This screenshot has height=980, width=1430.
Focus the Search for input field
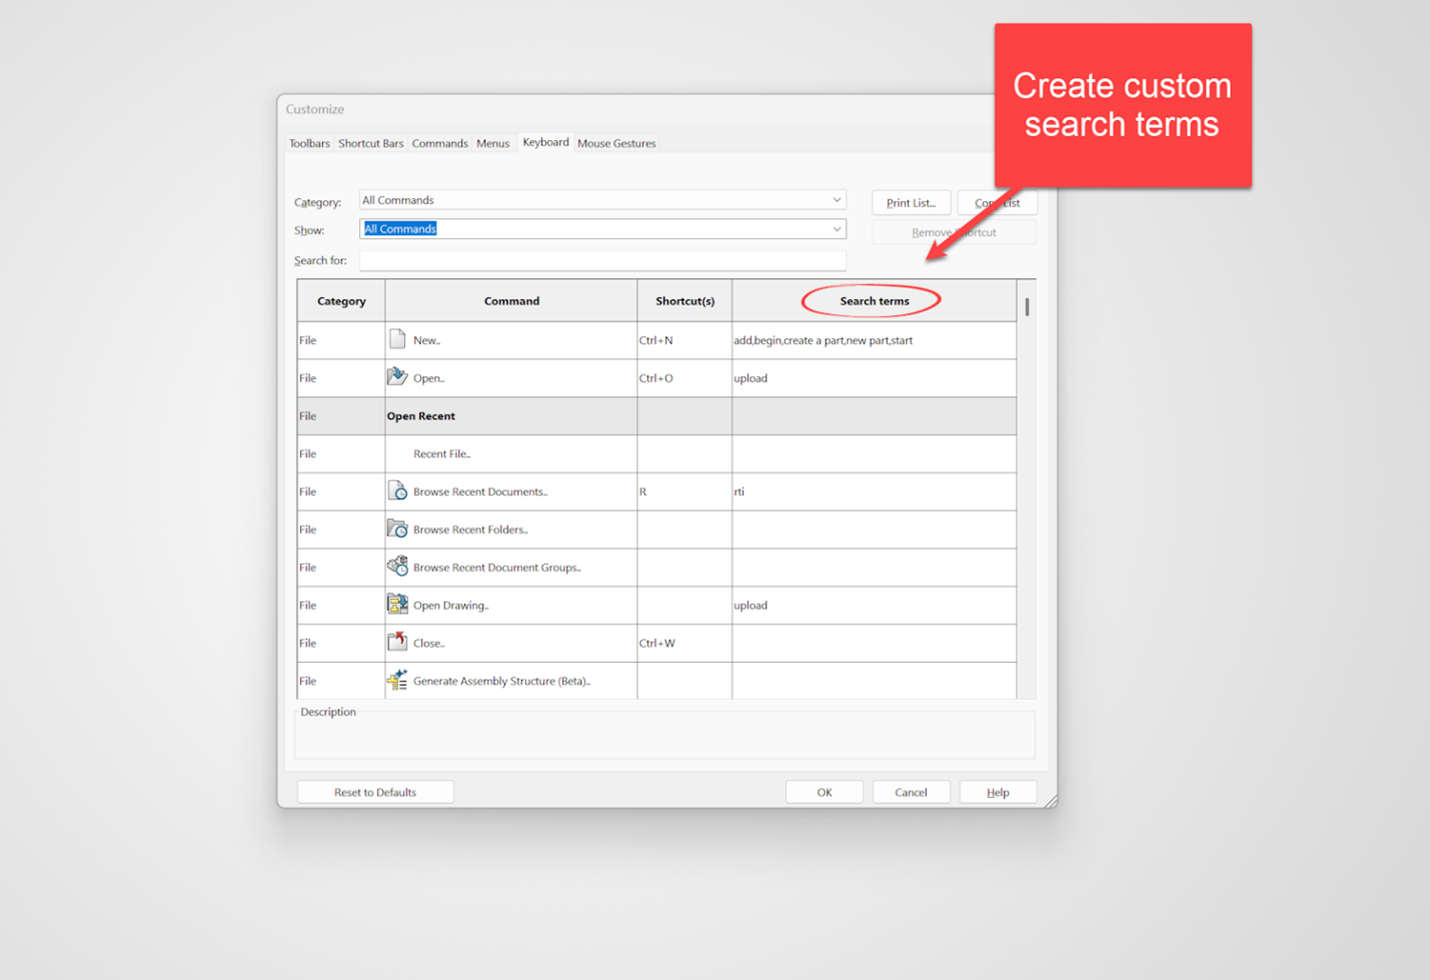[602, 260]
